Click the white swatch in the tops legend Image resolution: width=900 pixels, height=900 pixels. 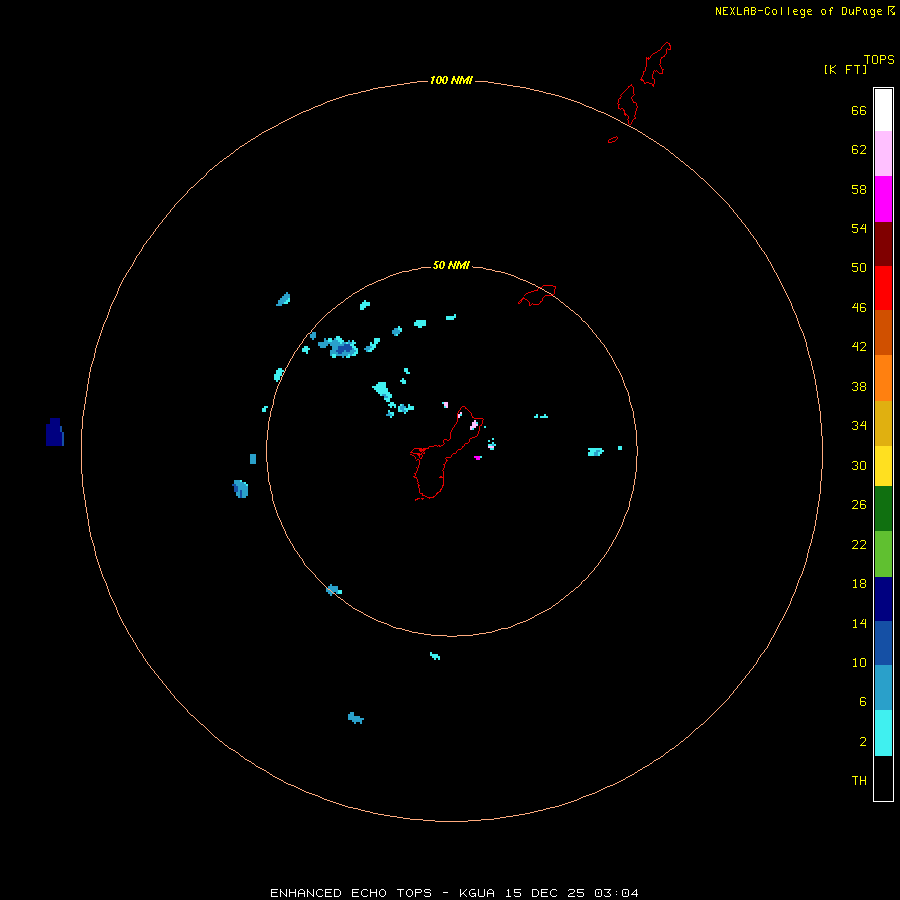click(x=883, y=110)
